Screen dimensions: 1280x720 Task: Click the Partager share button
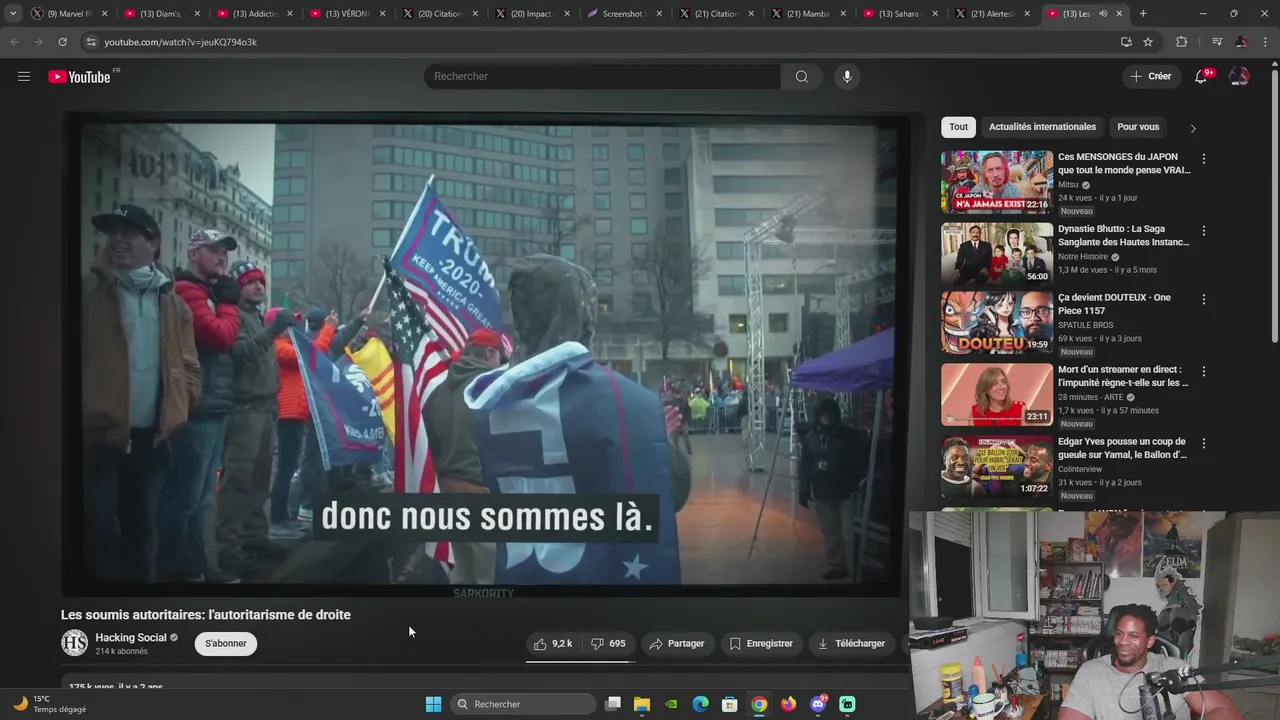click(677, 643)
